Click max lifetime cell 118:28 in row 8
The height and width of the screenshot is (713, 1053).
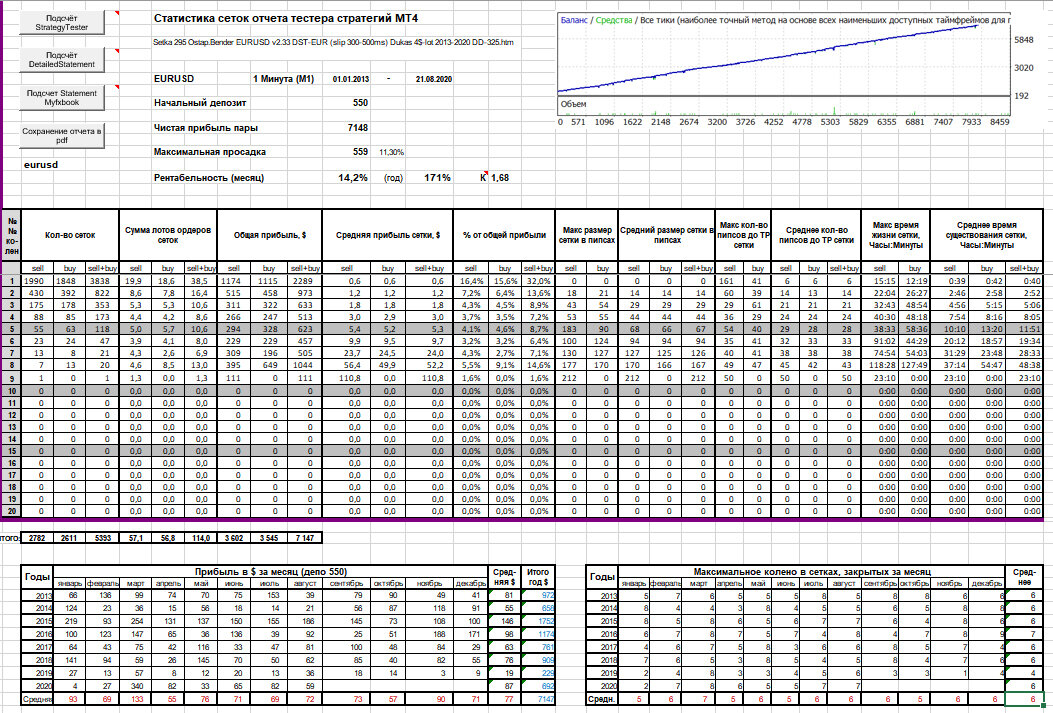(x=879, y=365)
